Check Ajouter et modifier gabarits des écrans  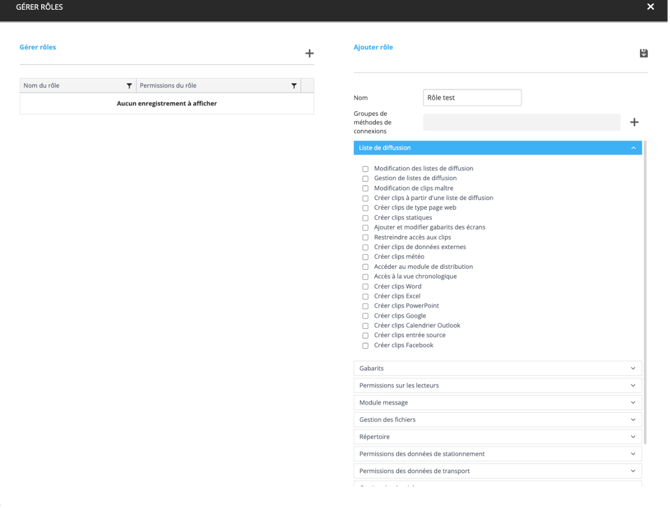(365, 228)
